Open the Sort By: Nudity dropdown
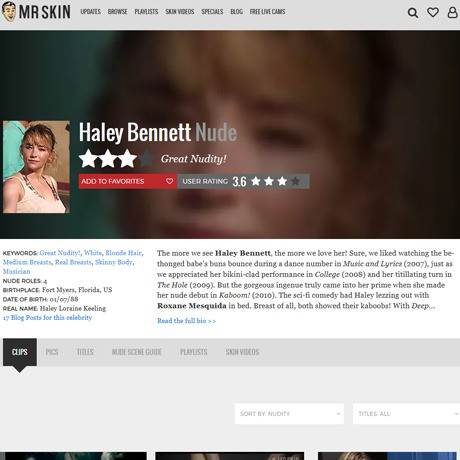460x460 pixels. click(289, 414)
